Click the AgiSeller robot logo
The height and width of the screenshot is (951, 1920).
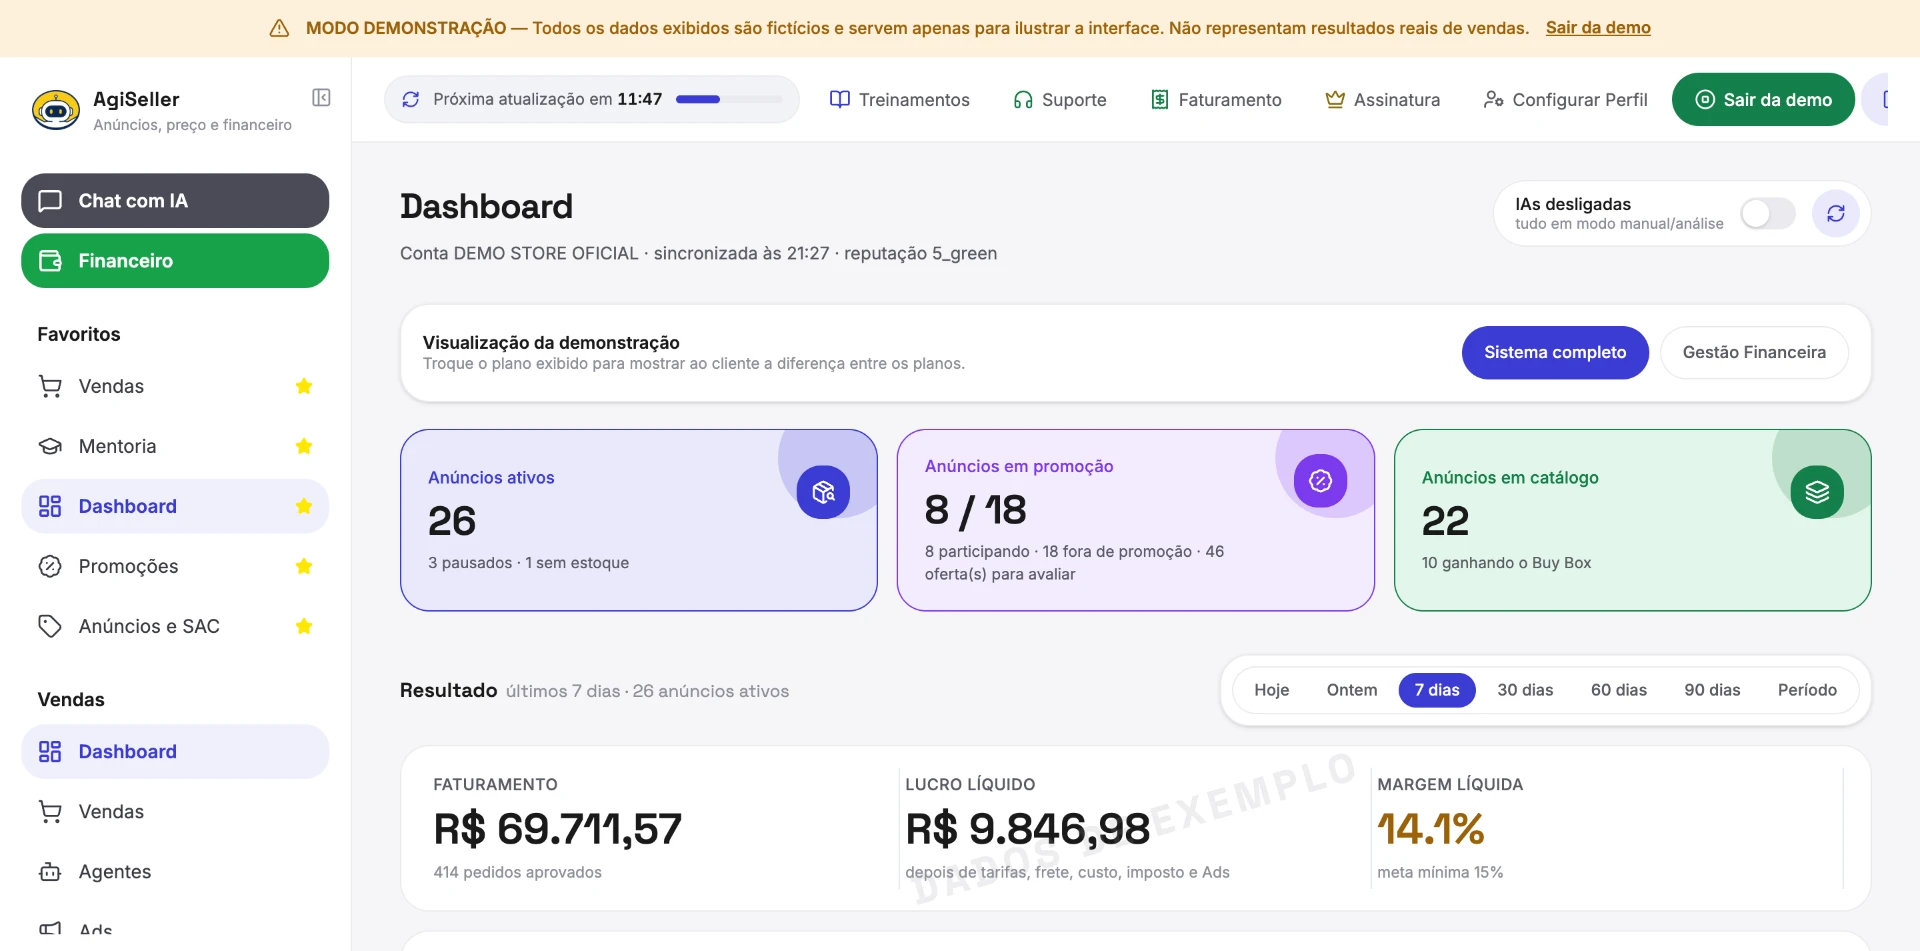(x=56, y=110)
